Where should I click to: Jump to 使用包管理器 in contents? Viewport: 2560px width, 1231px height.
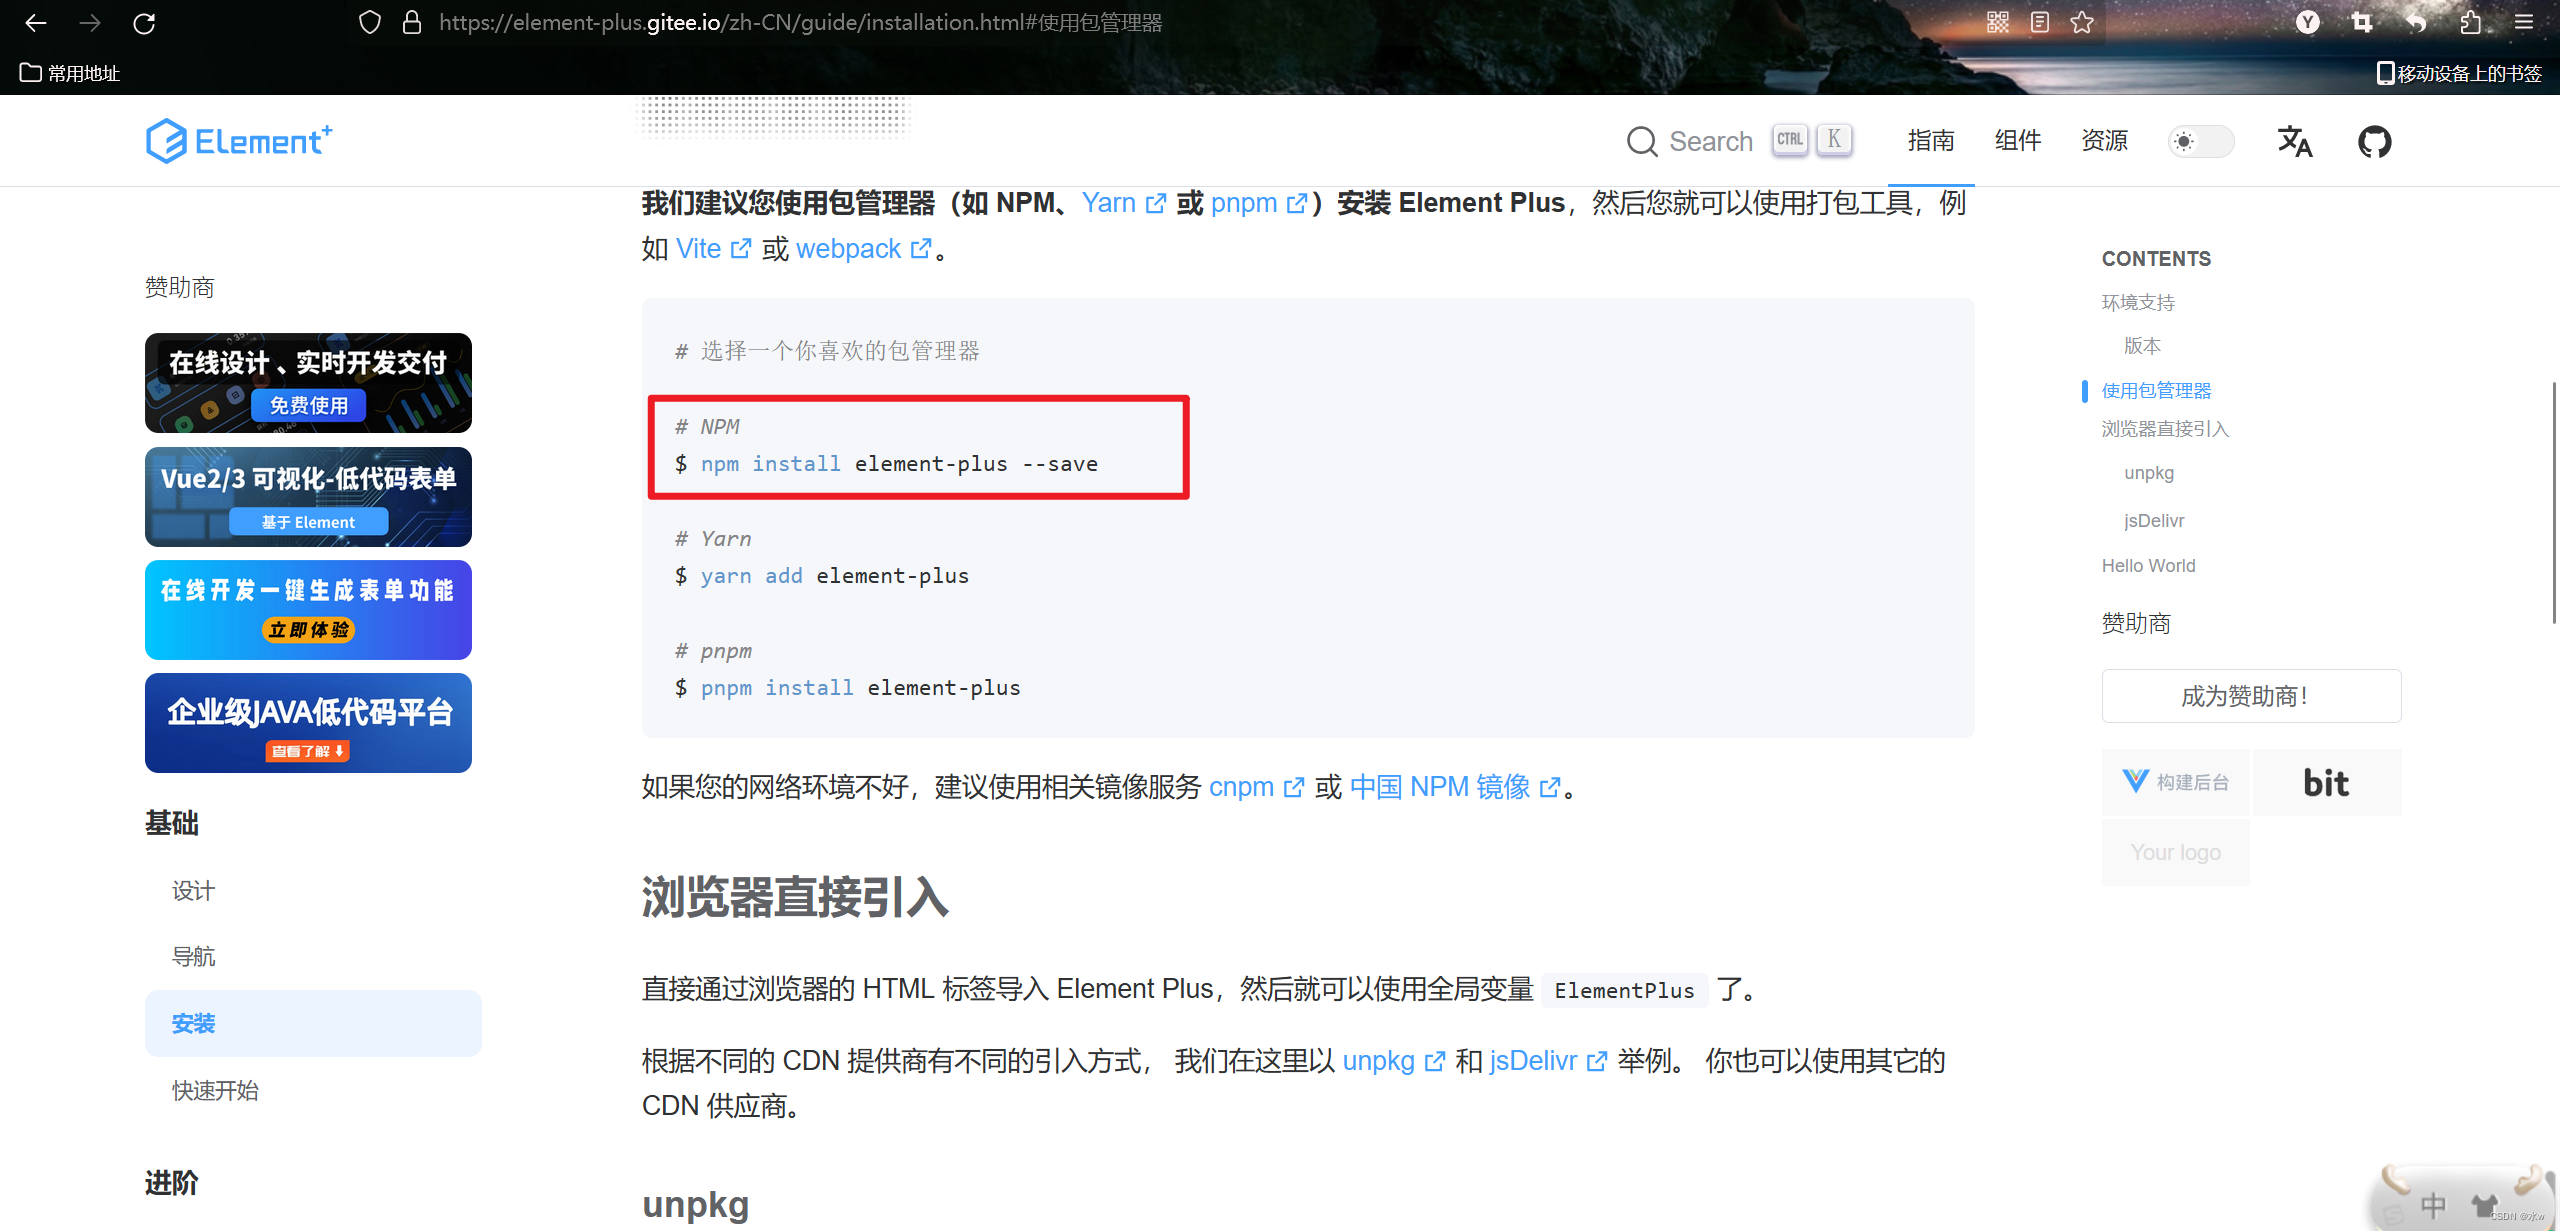[2157, 391]
